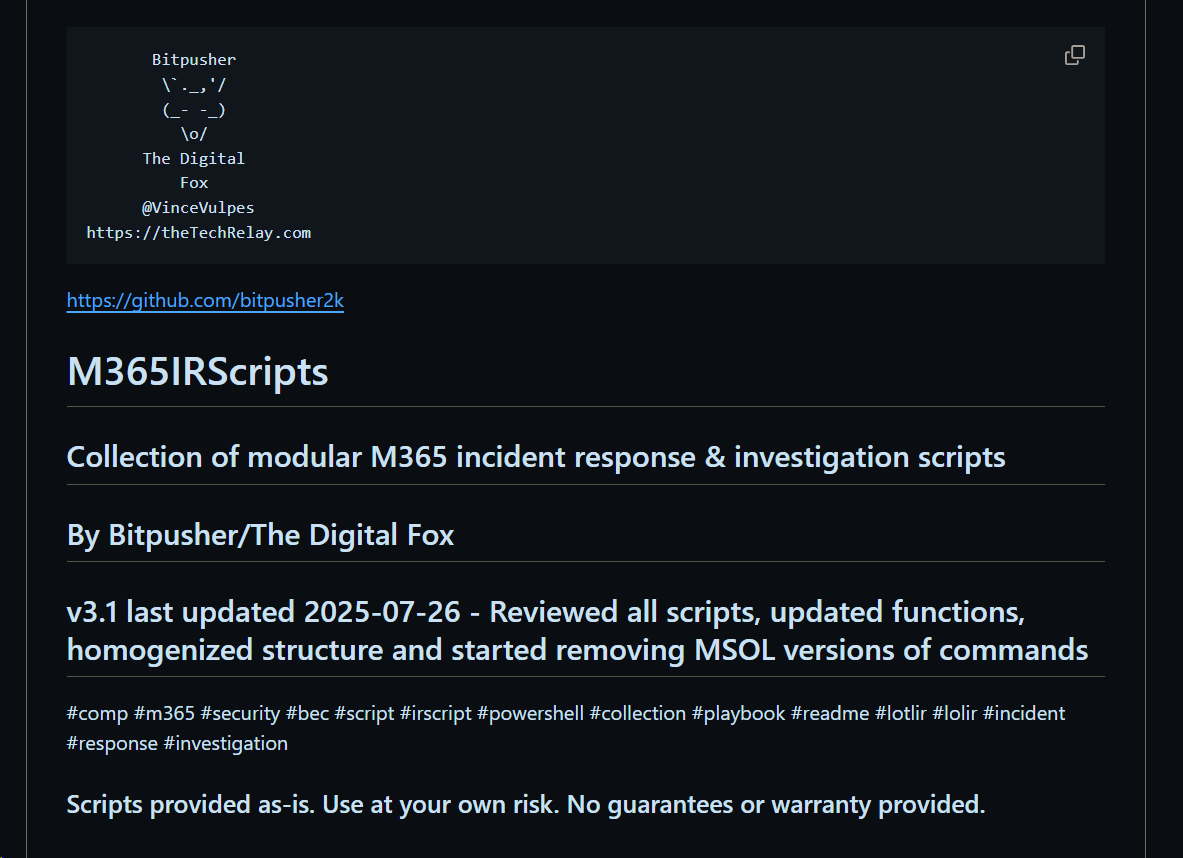Click the M365IRScripts main heading
Image resolution: width=1183 pixels, height=858 pixels.
tap(197, 372)
